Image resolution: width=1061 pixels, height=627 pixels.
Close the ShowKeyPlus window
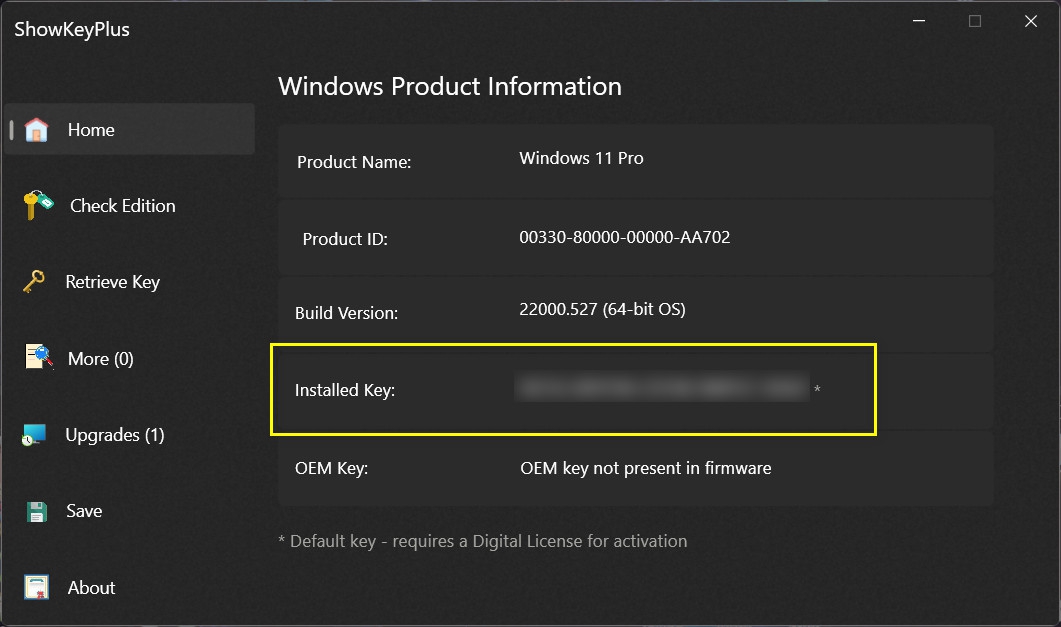pos(1031,21)
